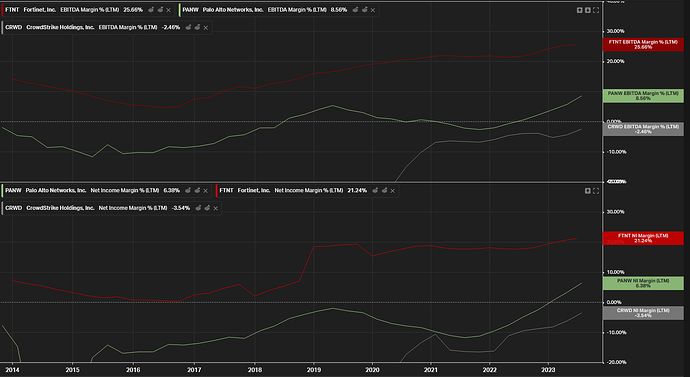Select the red FTNT EBITDA Margin 25.66% axis label
This screenshot has width=690, height=377.
click(x=643, y=44)
